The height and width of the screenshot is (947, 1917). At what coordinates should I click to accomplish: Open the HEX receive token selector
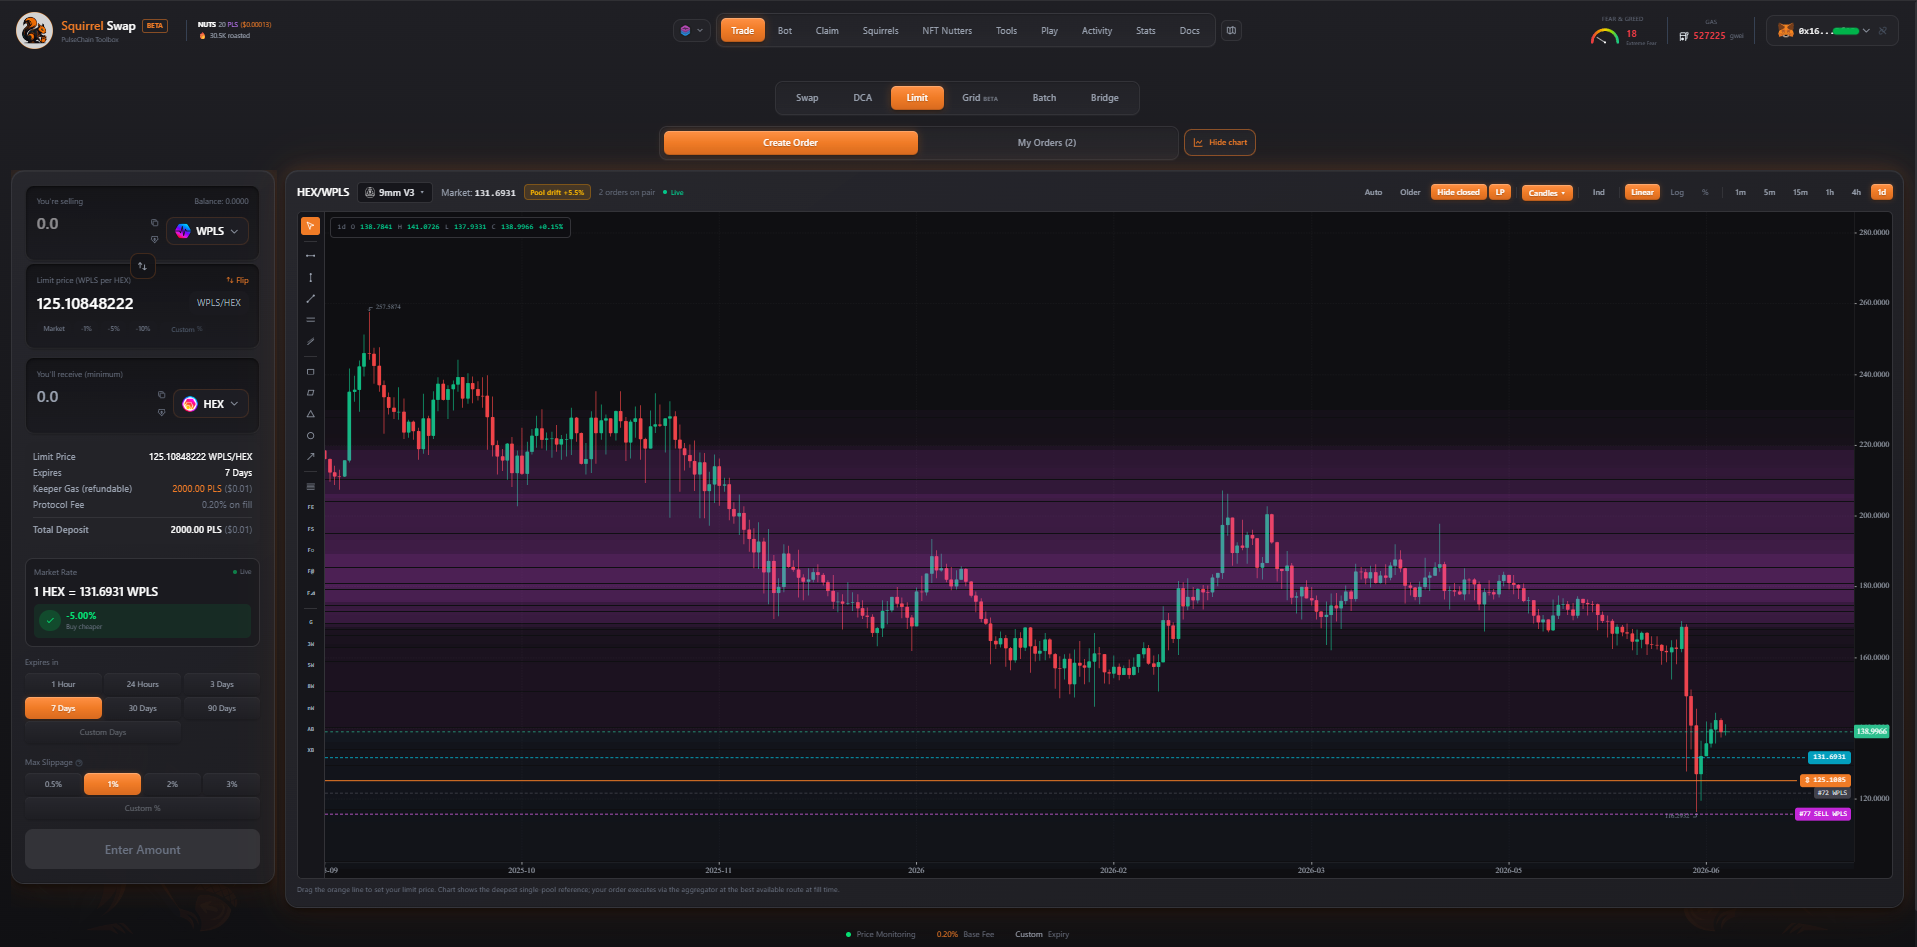211,404
